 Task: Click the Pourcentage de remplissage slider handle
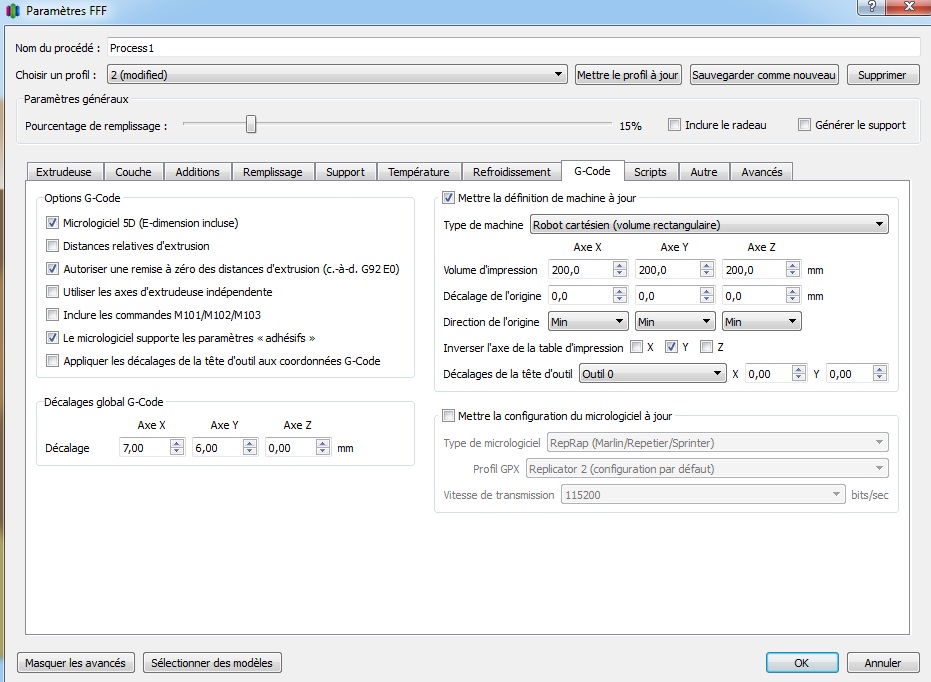click(251, 124)
